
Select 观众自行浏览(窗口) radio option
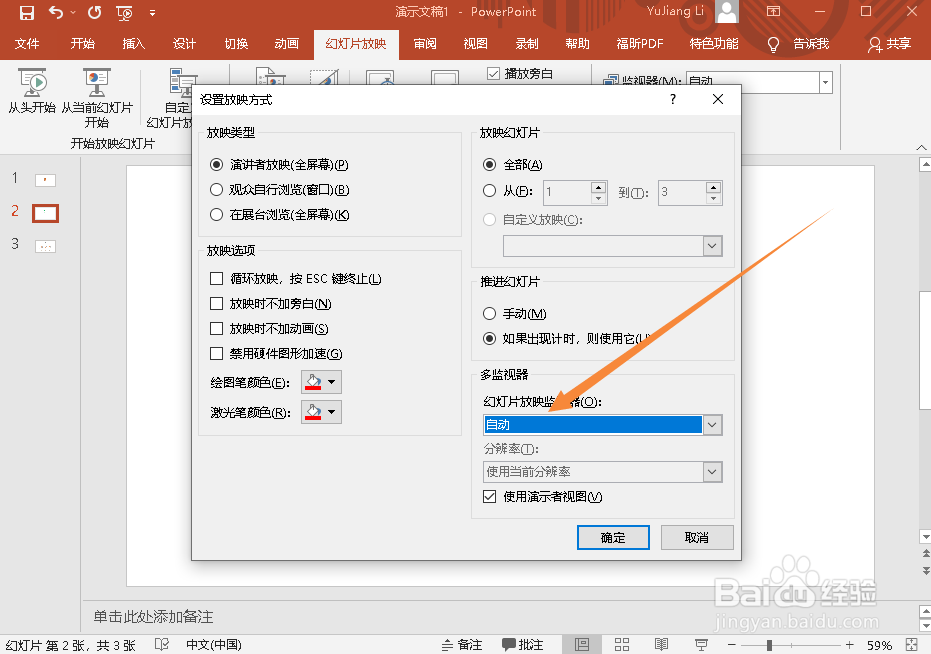pyautogui.click(x=217, y=189)
